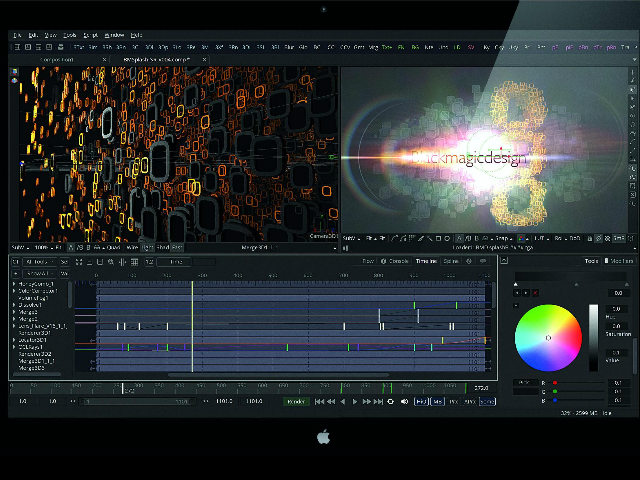Toggle Shad shadows in 3D viewer
The image size is (640, 480).
[x=162, y=247]
